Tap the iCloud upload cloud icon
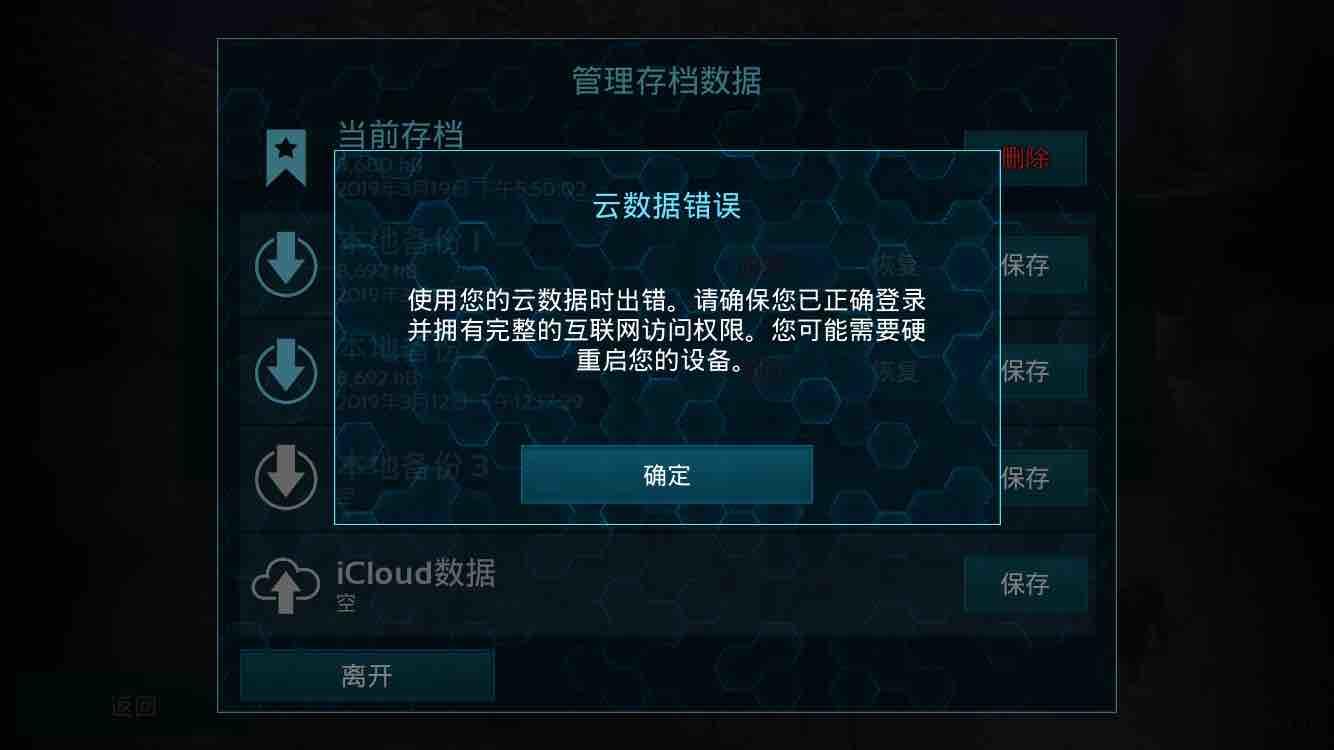The height and width of the screenshot is (750, 1334). [286, 584]
